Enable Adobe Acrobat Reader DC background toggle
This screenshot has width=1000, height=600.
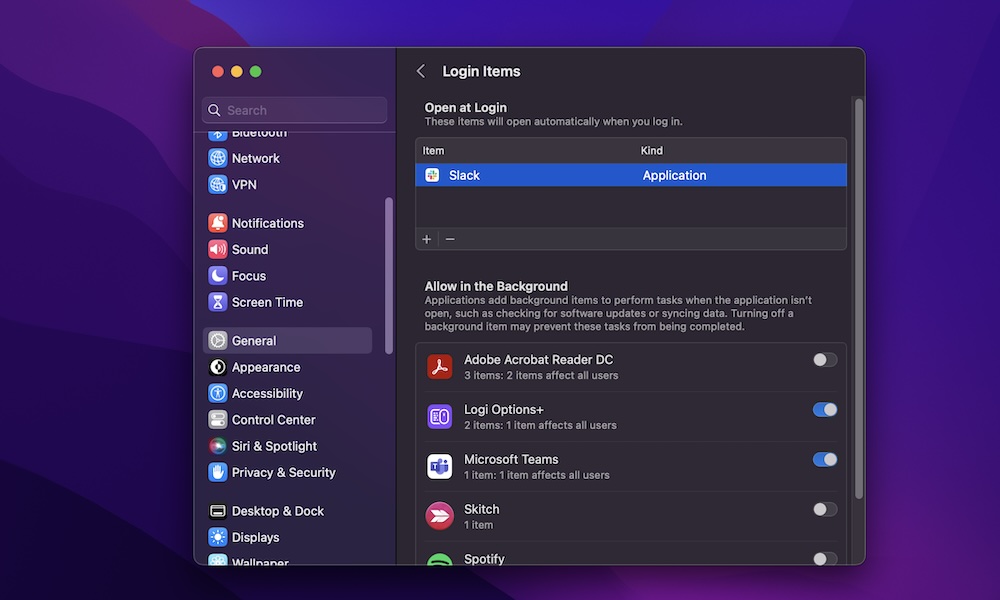click(x=824, y=360)
